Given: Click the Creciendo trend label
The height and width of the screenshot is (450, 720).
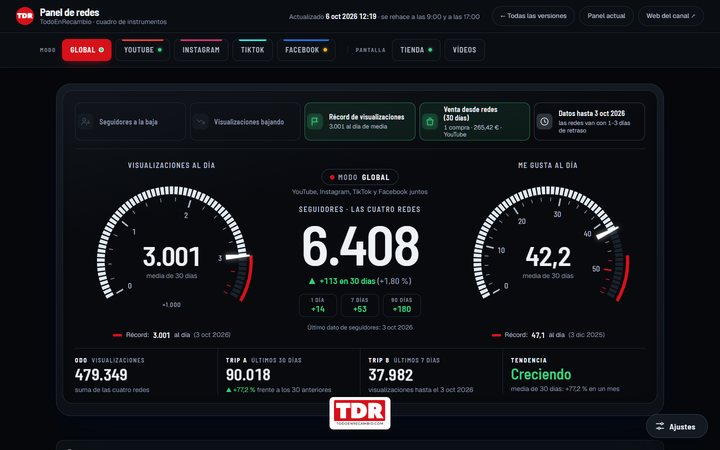Looking at the screenshot, I should click(x=541, y=374).
